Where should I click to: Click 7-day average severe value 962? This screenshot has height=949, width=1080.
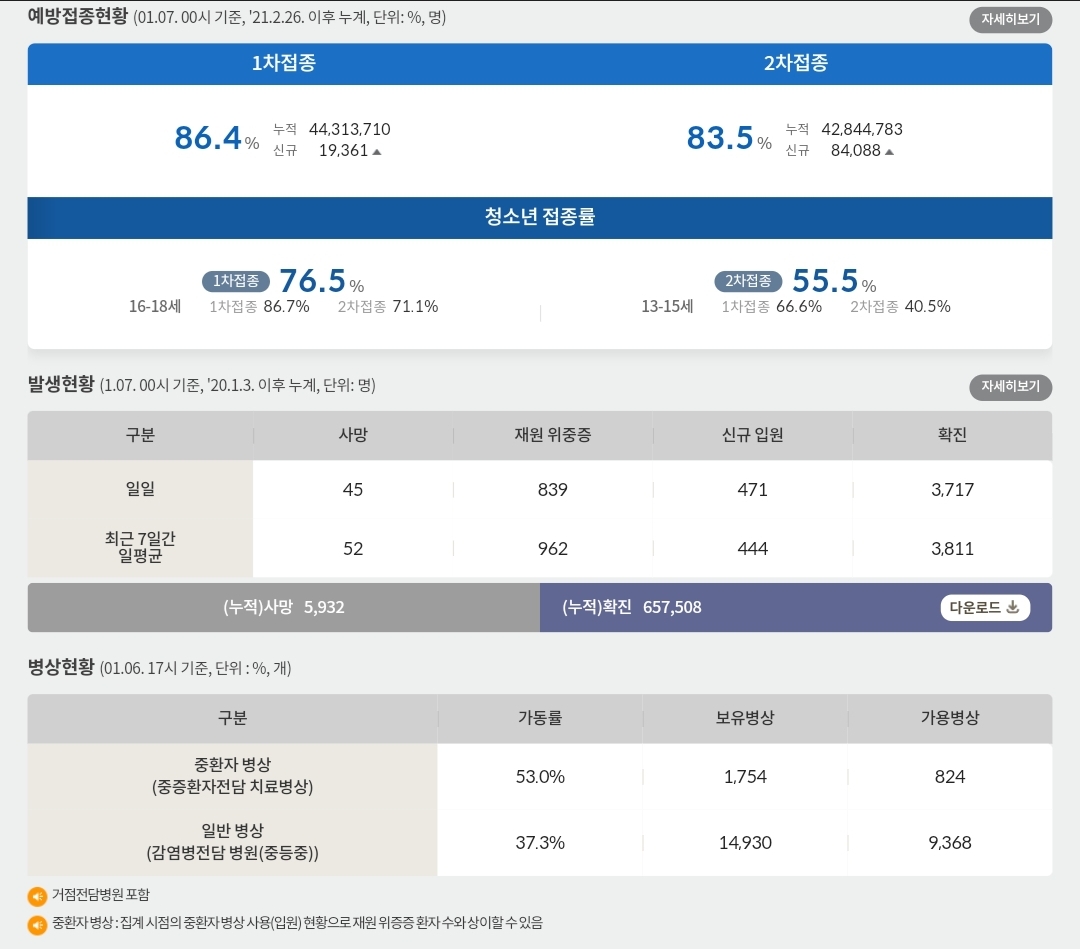coord(552,549)
